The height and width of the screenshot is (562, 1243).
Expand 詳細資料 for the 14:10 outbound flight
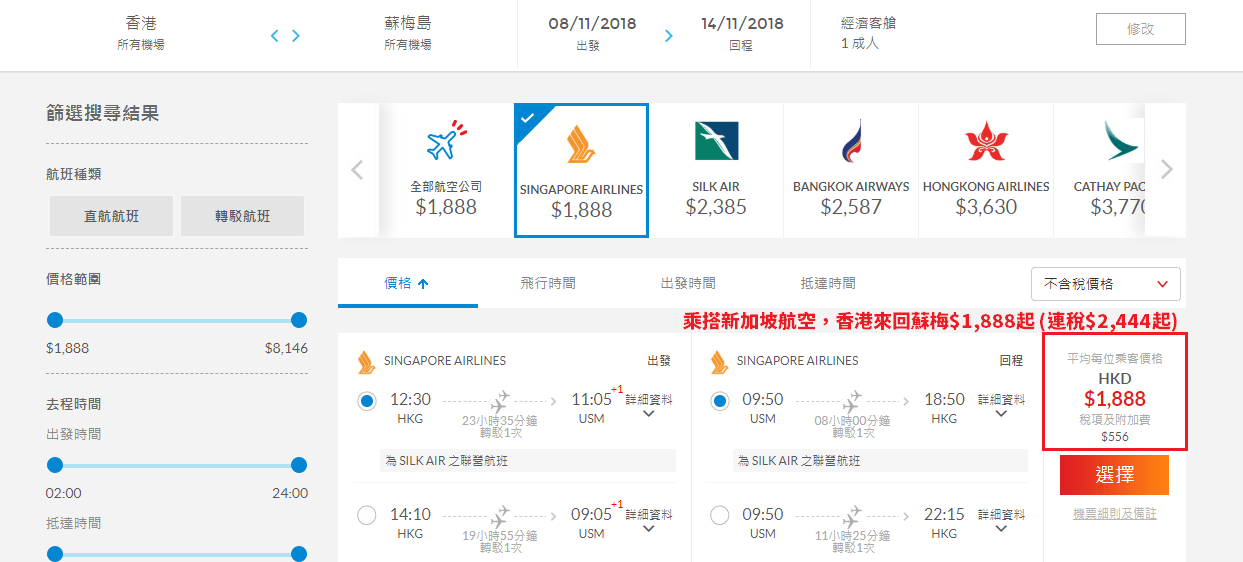[649, 520]
